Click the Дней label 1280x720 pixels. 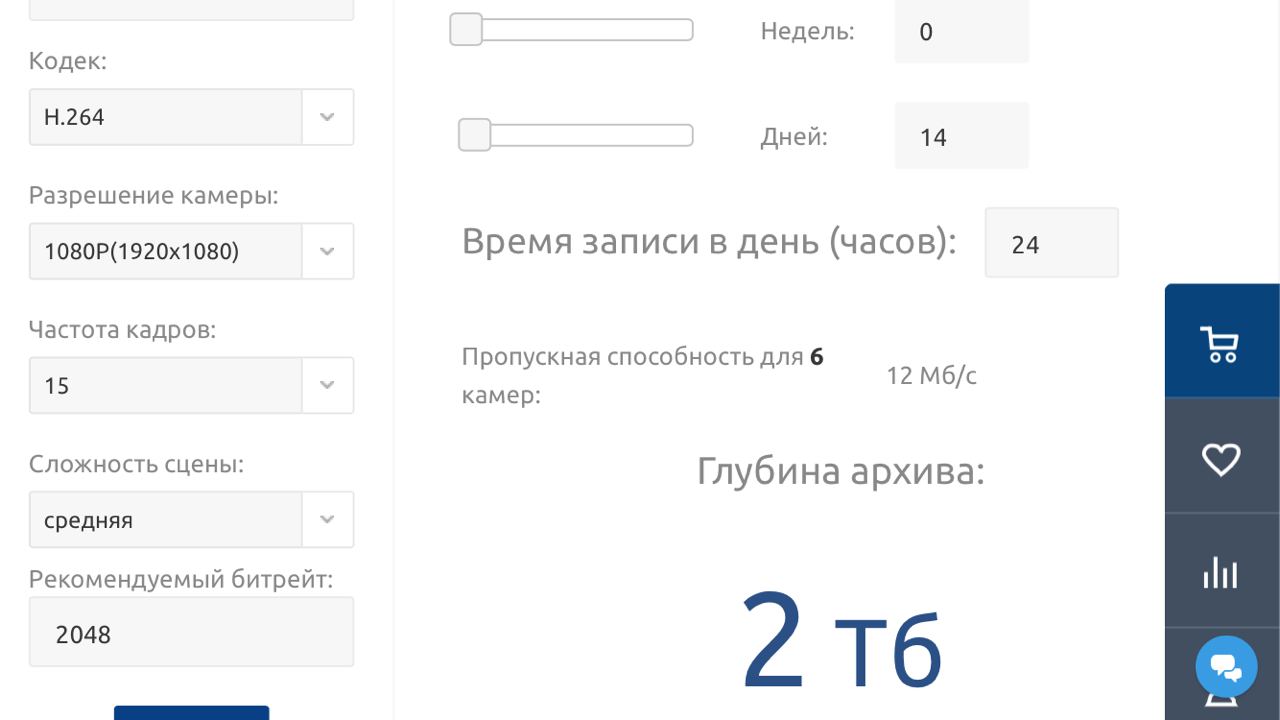click(x=794, y=137)
